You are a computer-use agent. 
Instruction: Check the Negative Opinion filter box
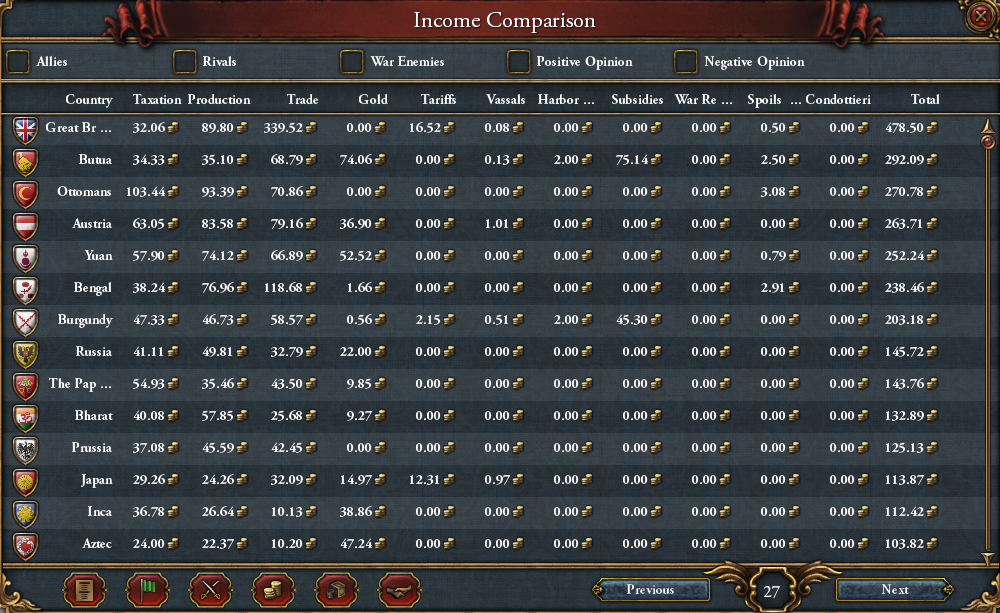coord(685,62)
